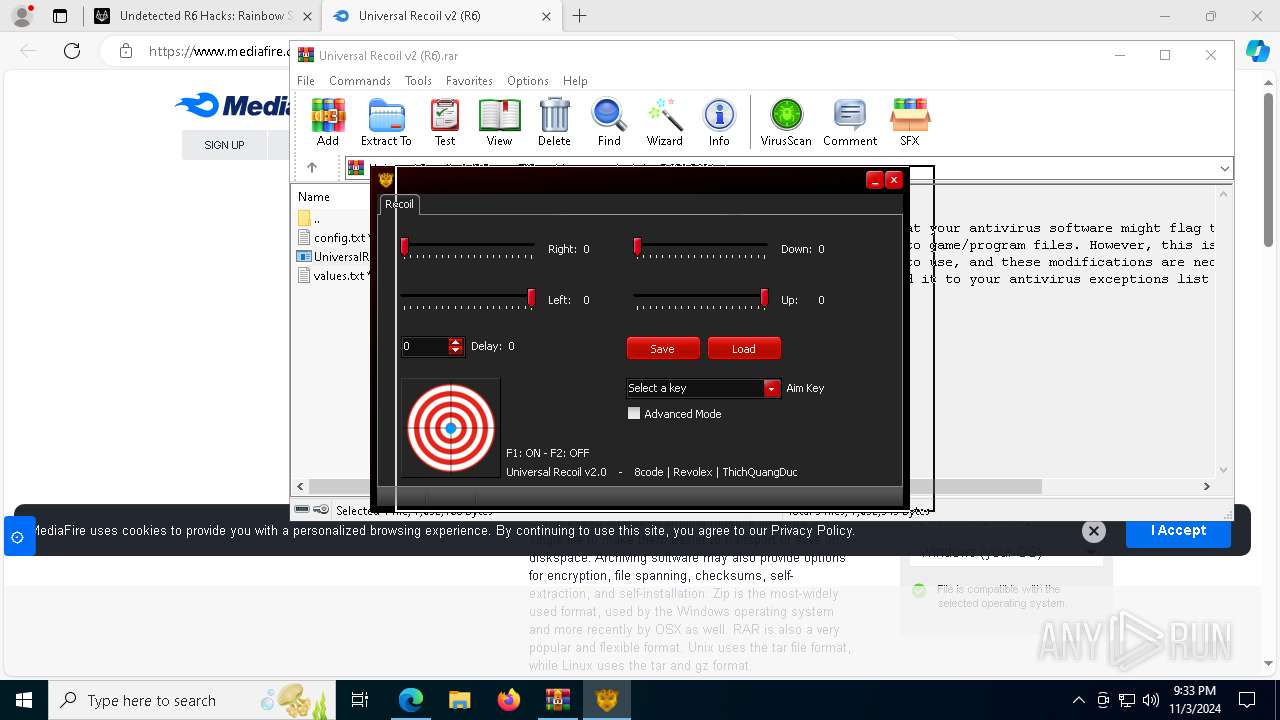1280x720 pixels.
Task: Open the Commands menu
Action: click(360, 81)
